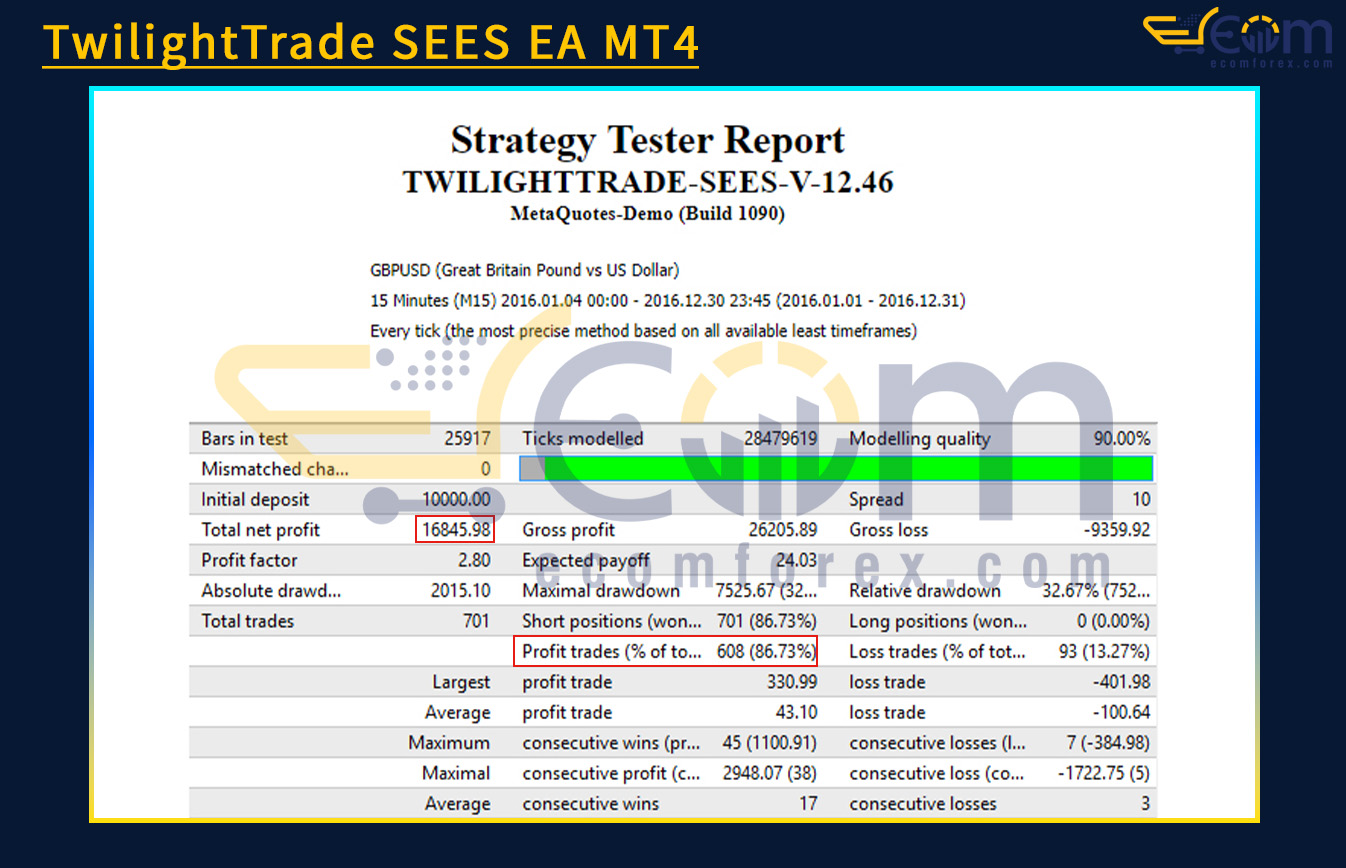Click Profit factor value 2.80
Screen dimensions: 1346x868
click(x=475, y=560)
